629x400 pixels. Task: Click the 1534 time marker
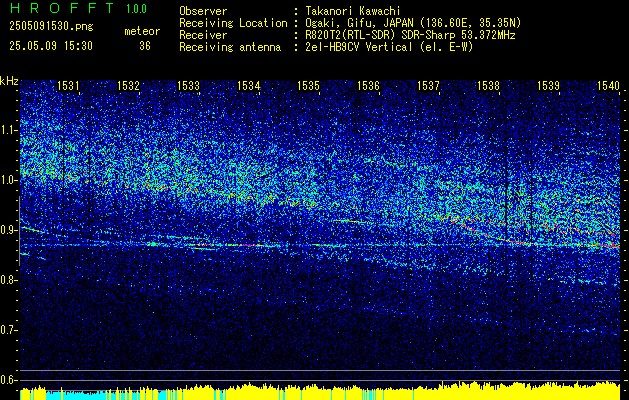(x=248, y=85)
